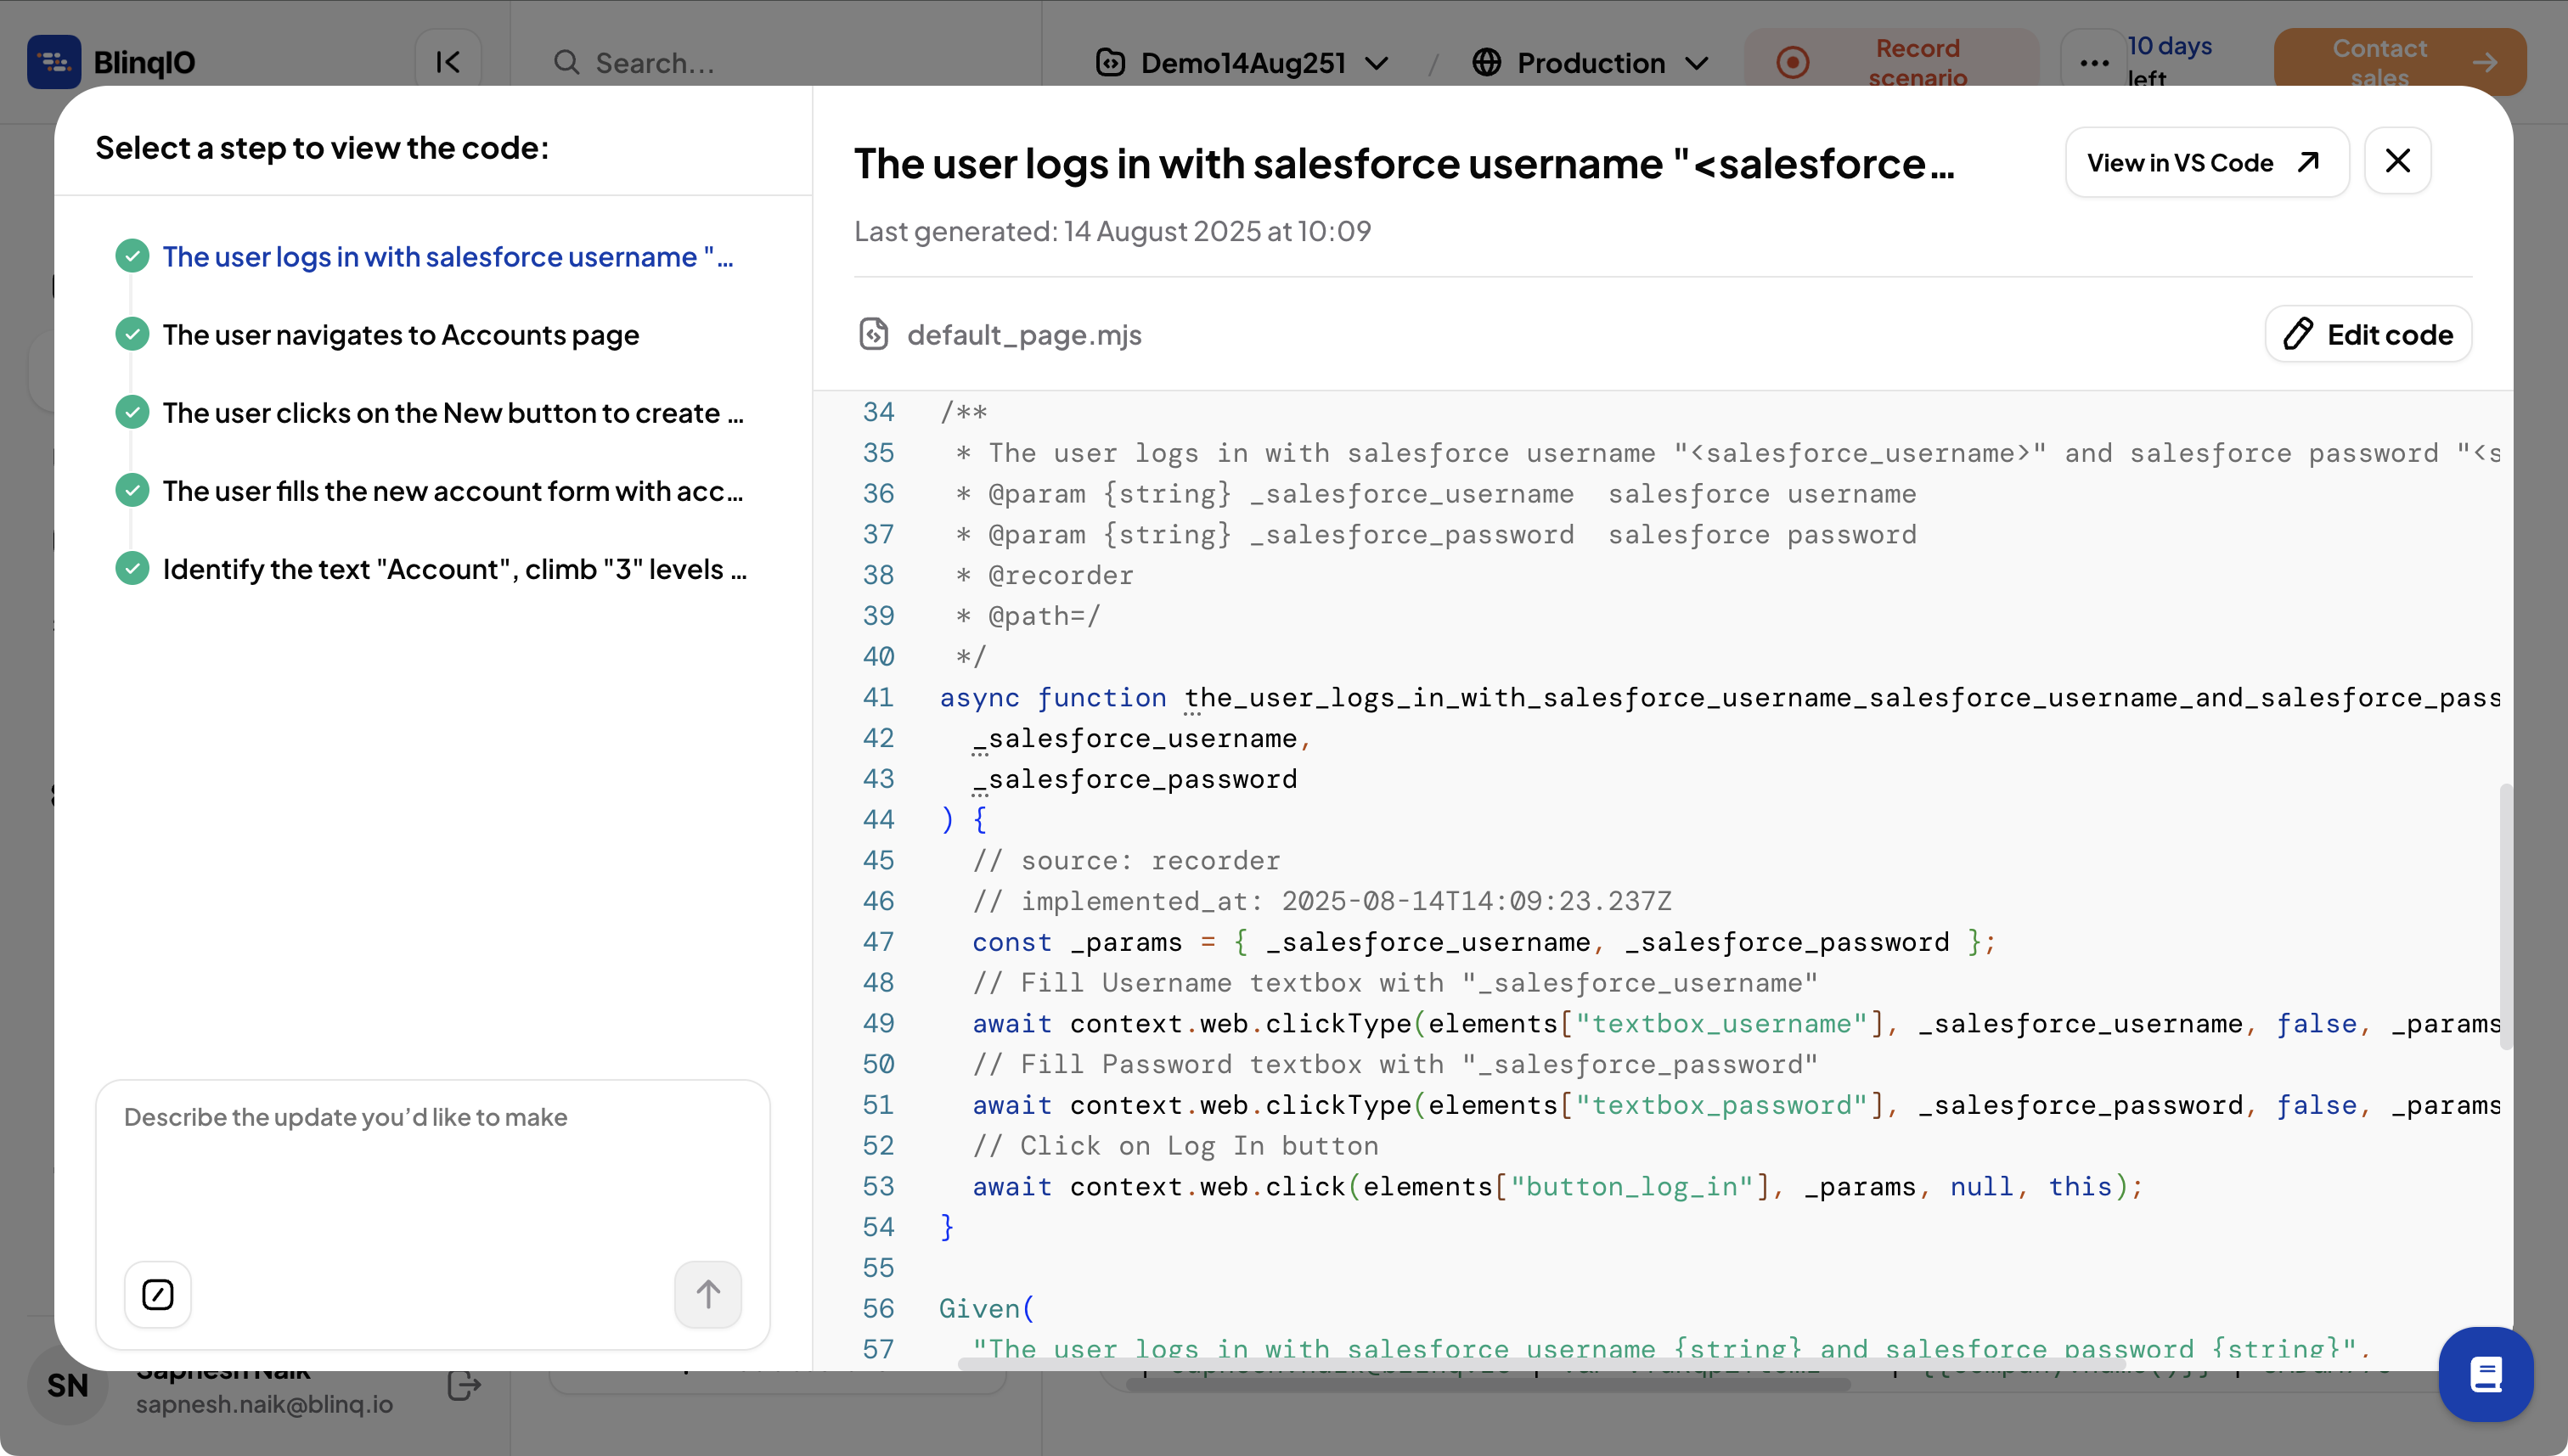Click green check icon beside 'logs in with salesforce username'
The width and height of the screenshot is (2568, 1456).
132,256
